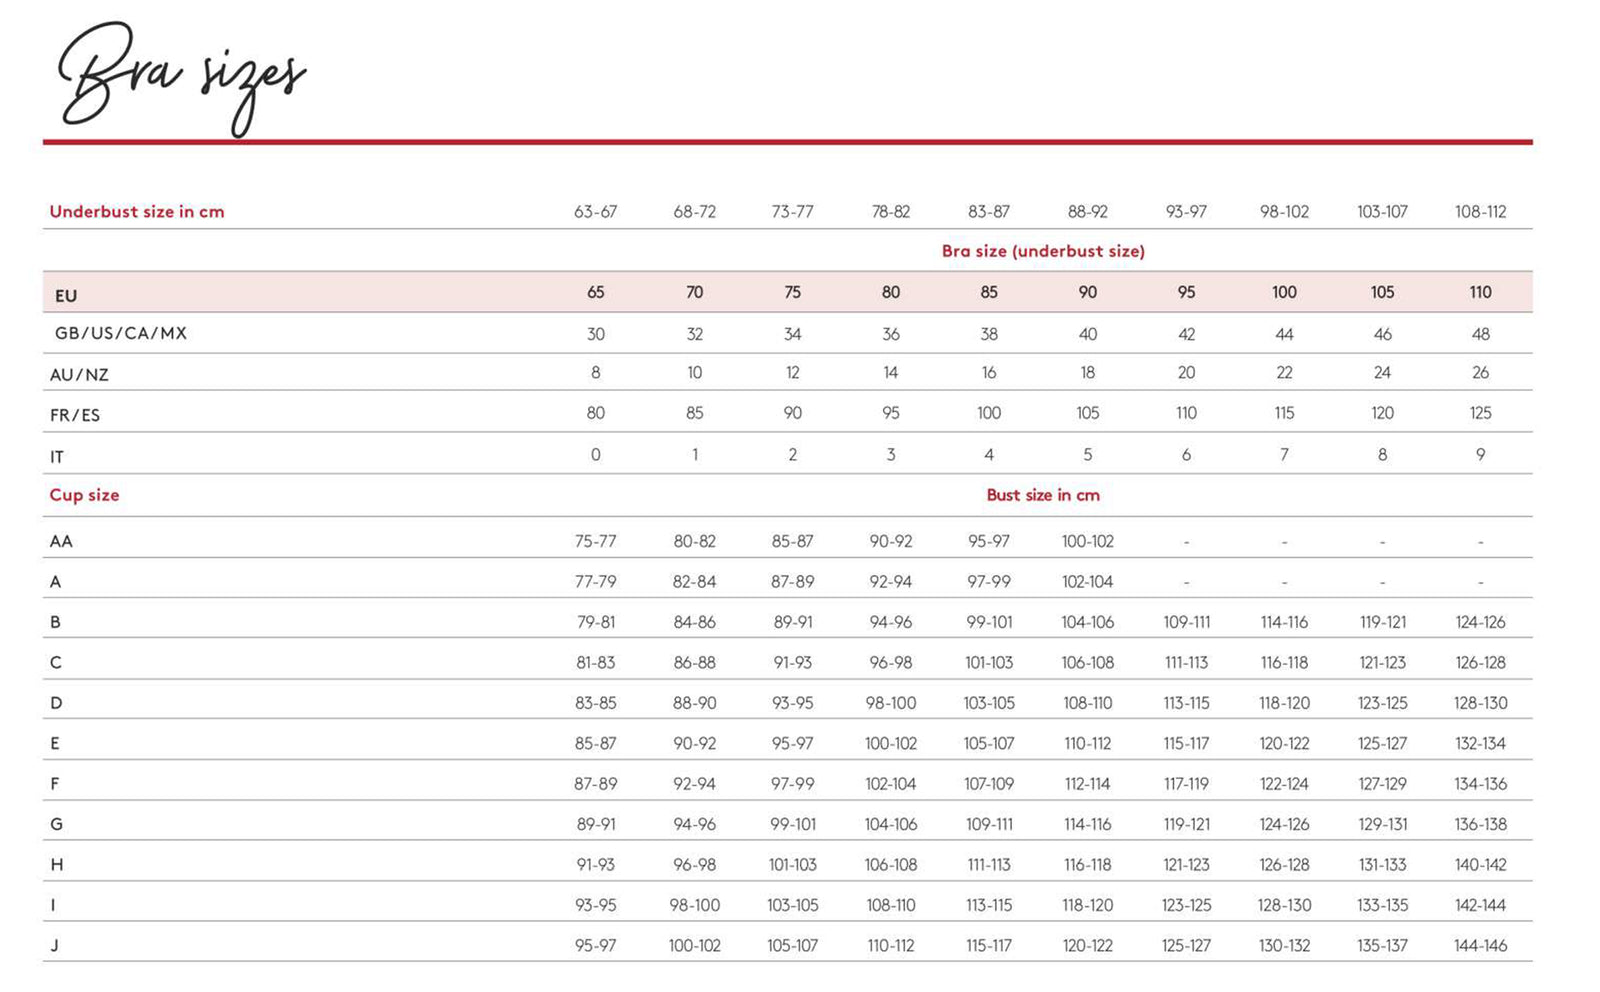The image size is (1600, 992).
Task: Click the IT row label
Action: 57,457
